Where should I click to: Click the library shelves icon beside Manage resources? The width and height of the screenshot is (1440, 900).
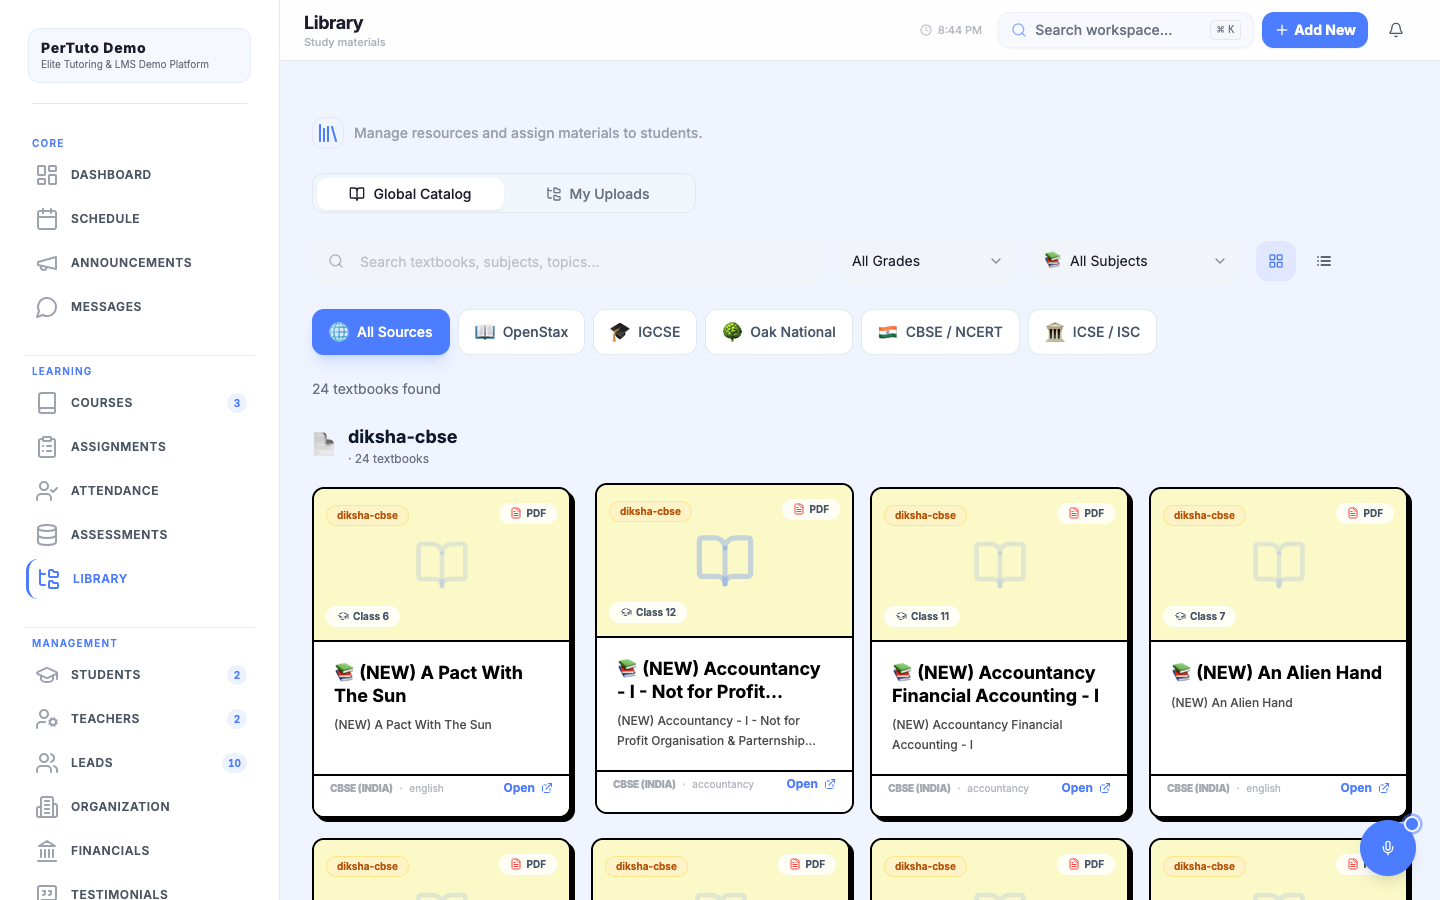[328, 133]
